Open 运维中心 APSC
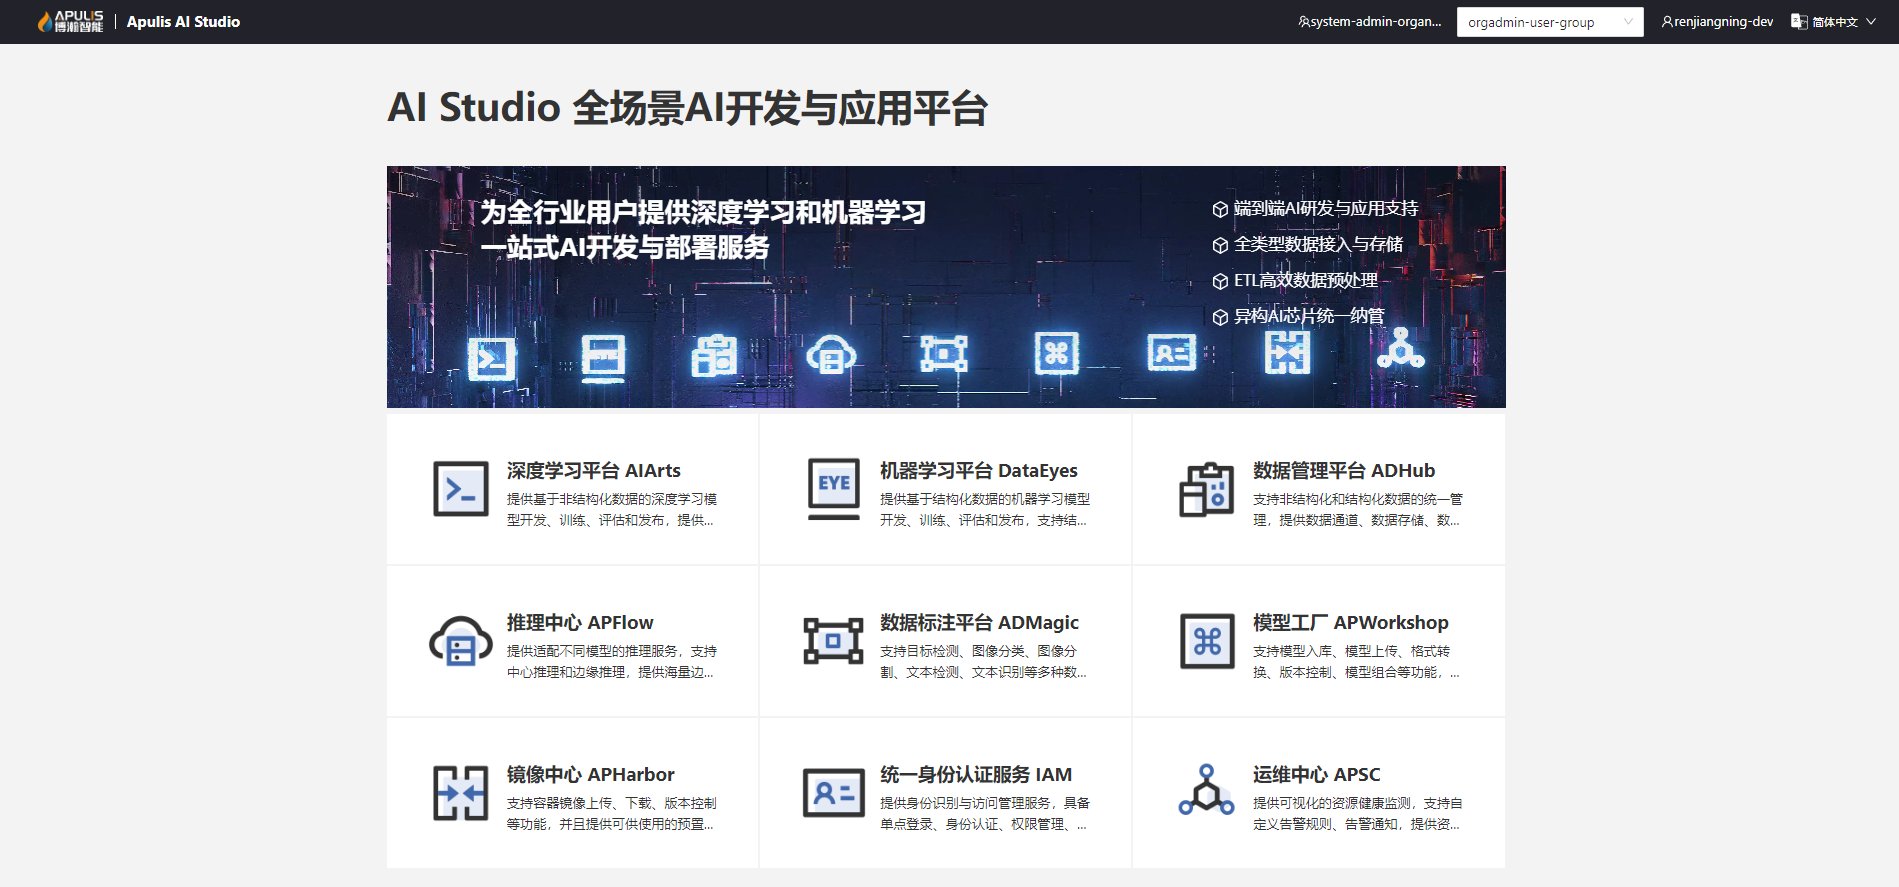 pos(1316,774)
